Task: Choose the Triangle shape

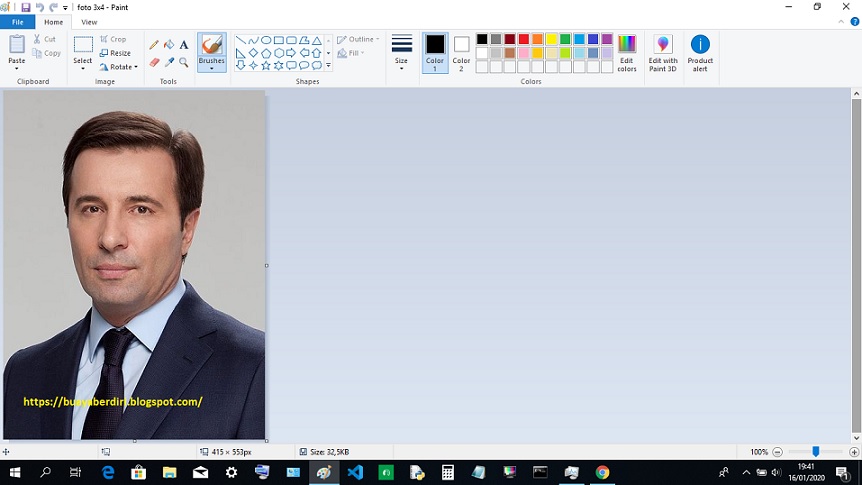Action: tap(317, 40)
